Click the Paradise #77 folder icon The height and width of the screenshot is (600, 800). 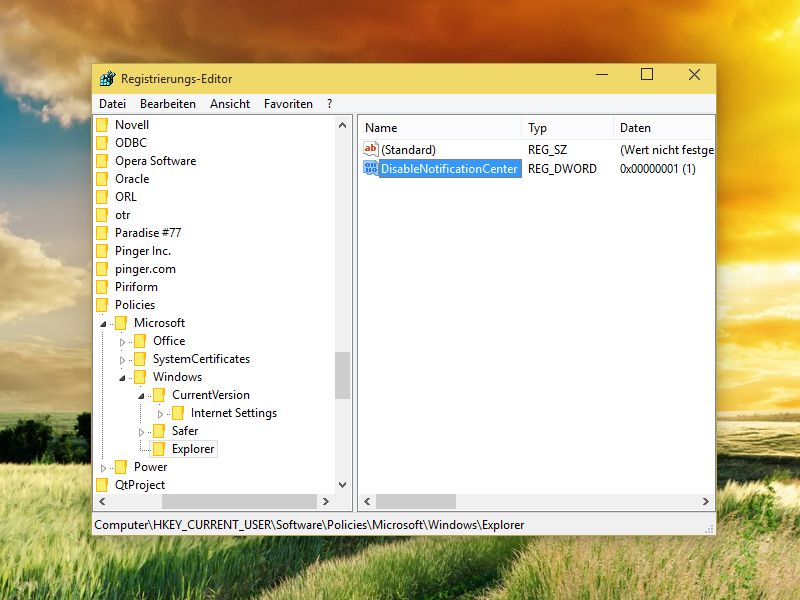[102, 233]
